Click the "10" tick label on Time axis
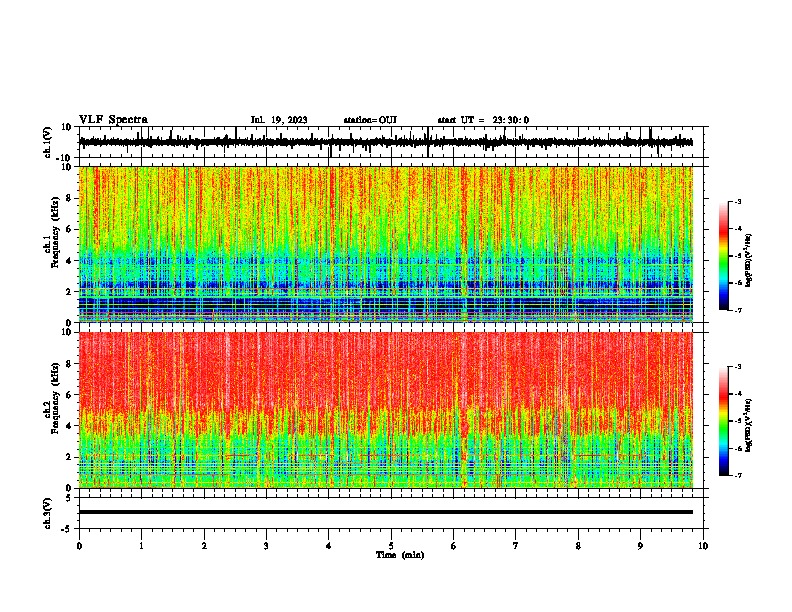 703,546
